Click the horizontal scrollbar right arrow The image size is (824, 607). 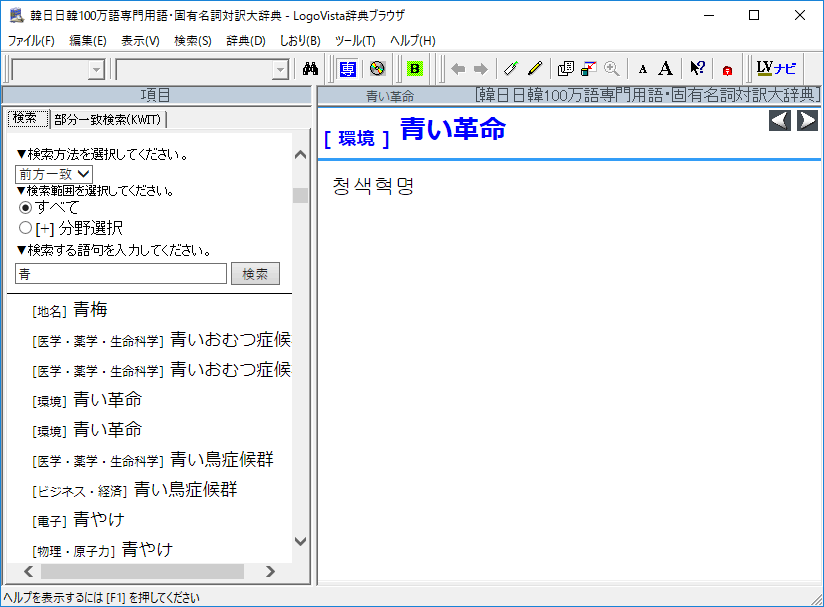270,571
